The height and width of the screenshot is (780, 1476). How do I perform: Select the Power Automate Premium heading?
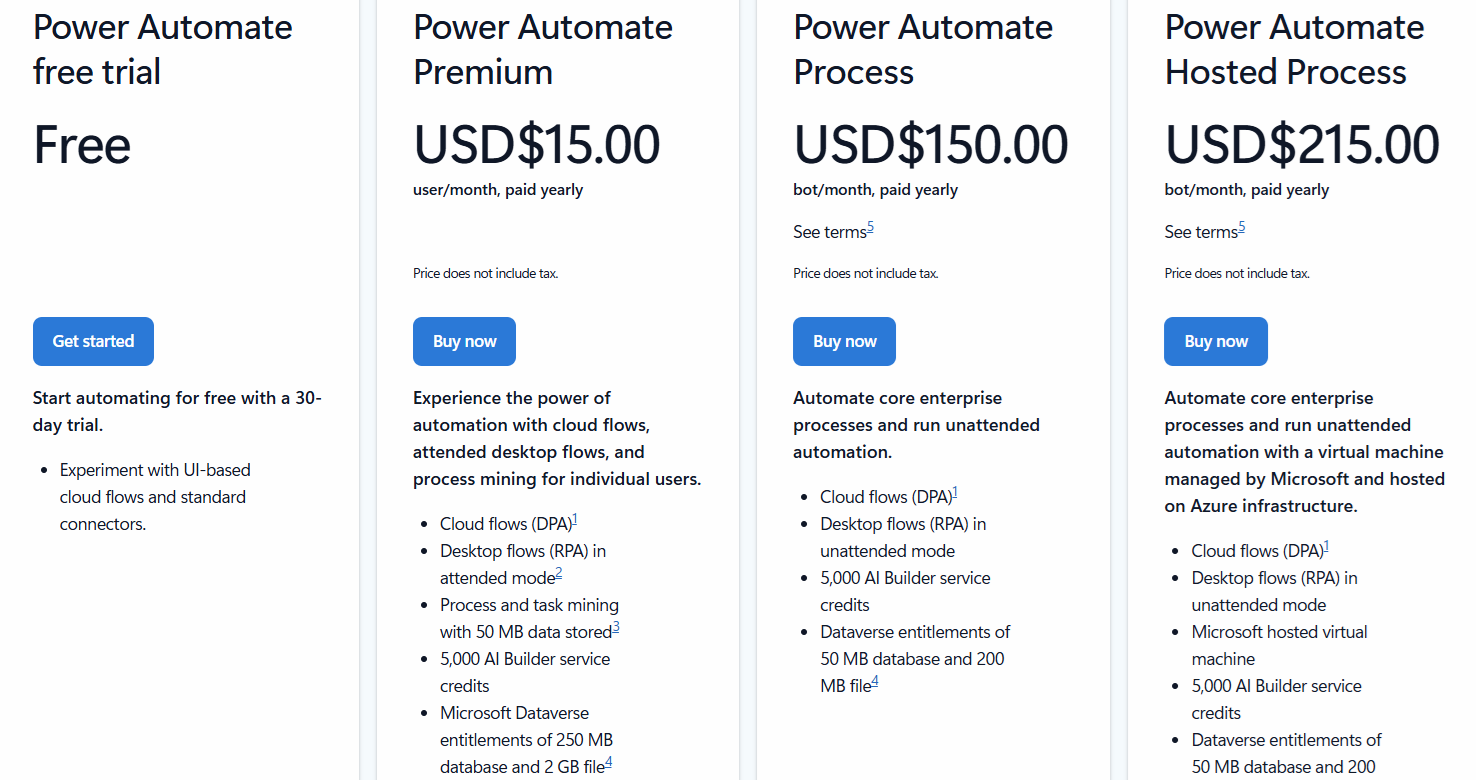(x=542, y=50)
